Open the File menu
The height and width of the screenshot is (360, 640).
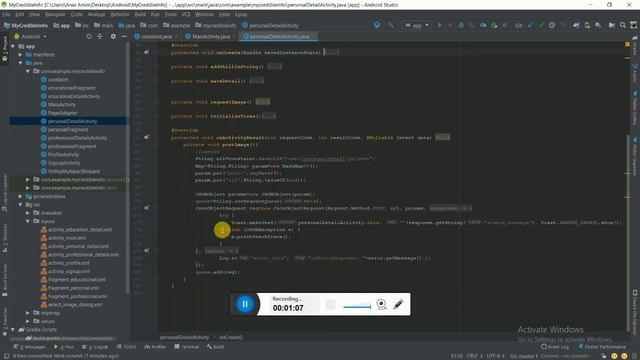(x=6, y=14)
